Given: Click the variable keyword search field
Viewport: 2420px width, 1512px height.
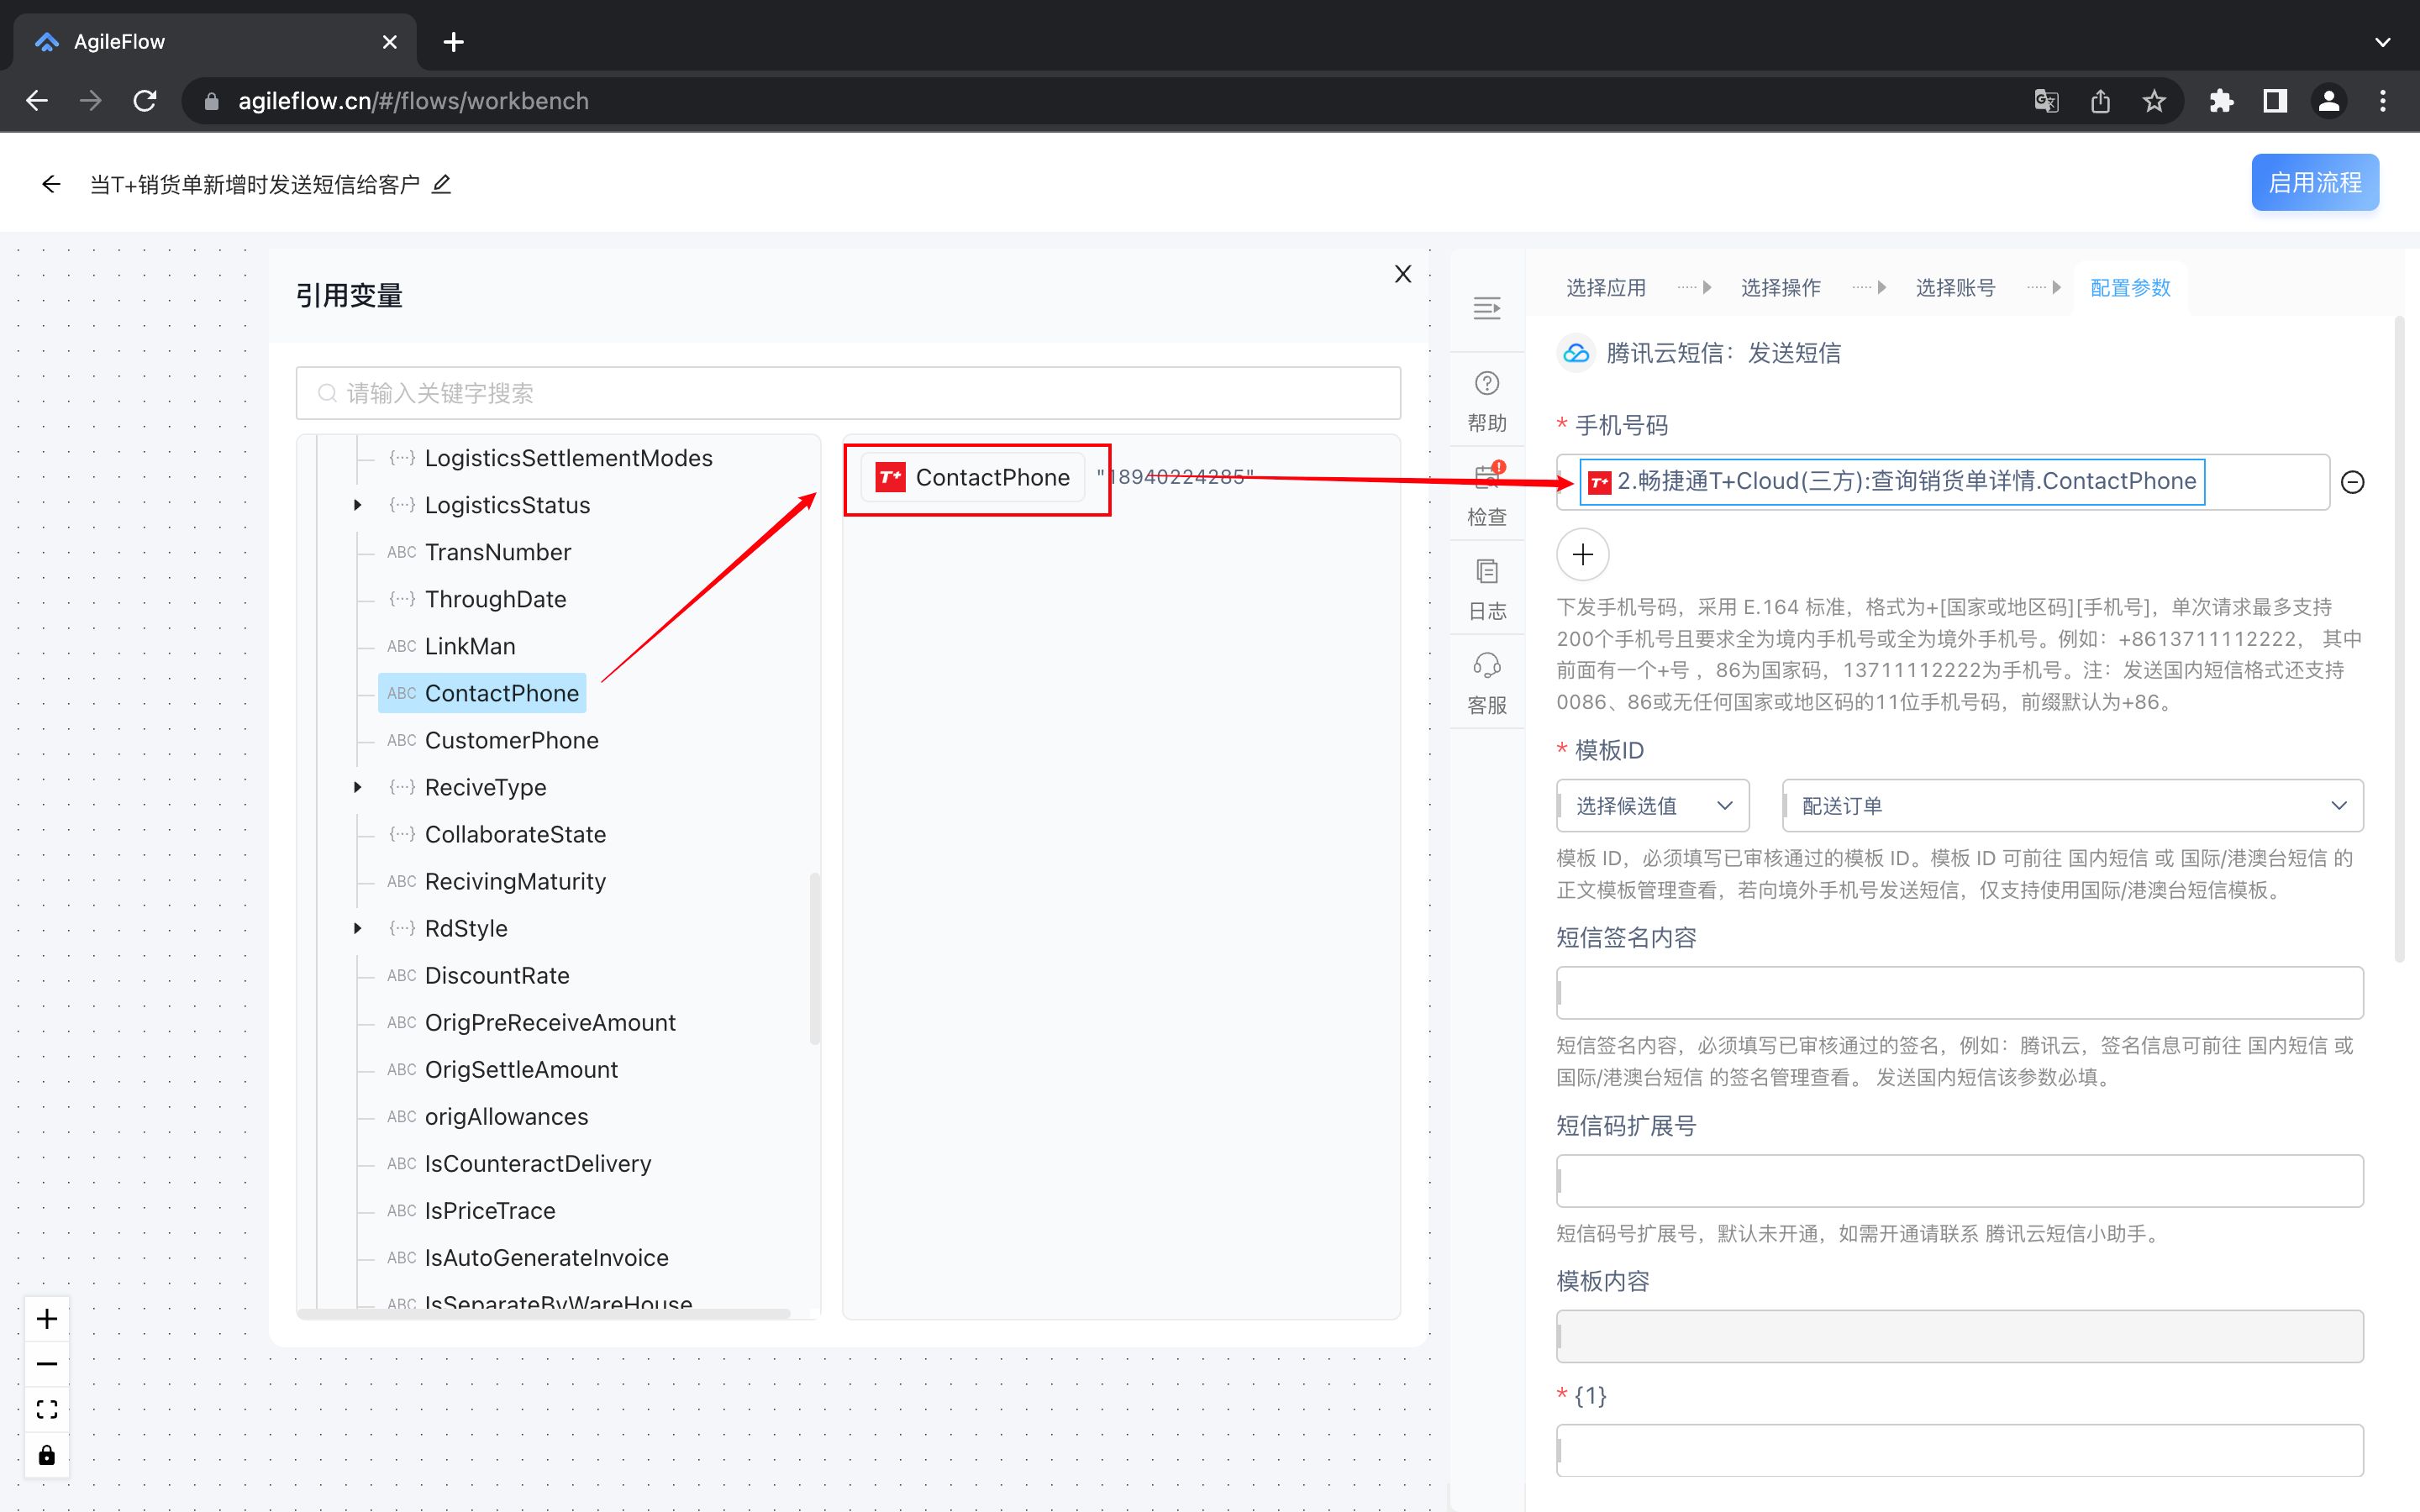Looking at the screenshot, I should (x=848, y=393).
